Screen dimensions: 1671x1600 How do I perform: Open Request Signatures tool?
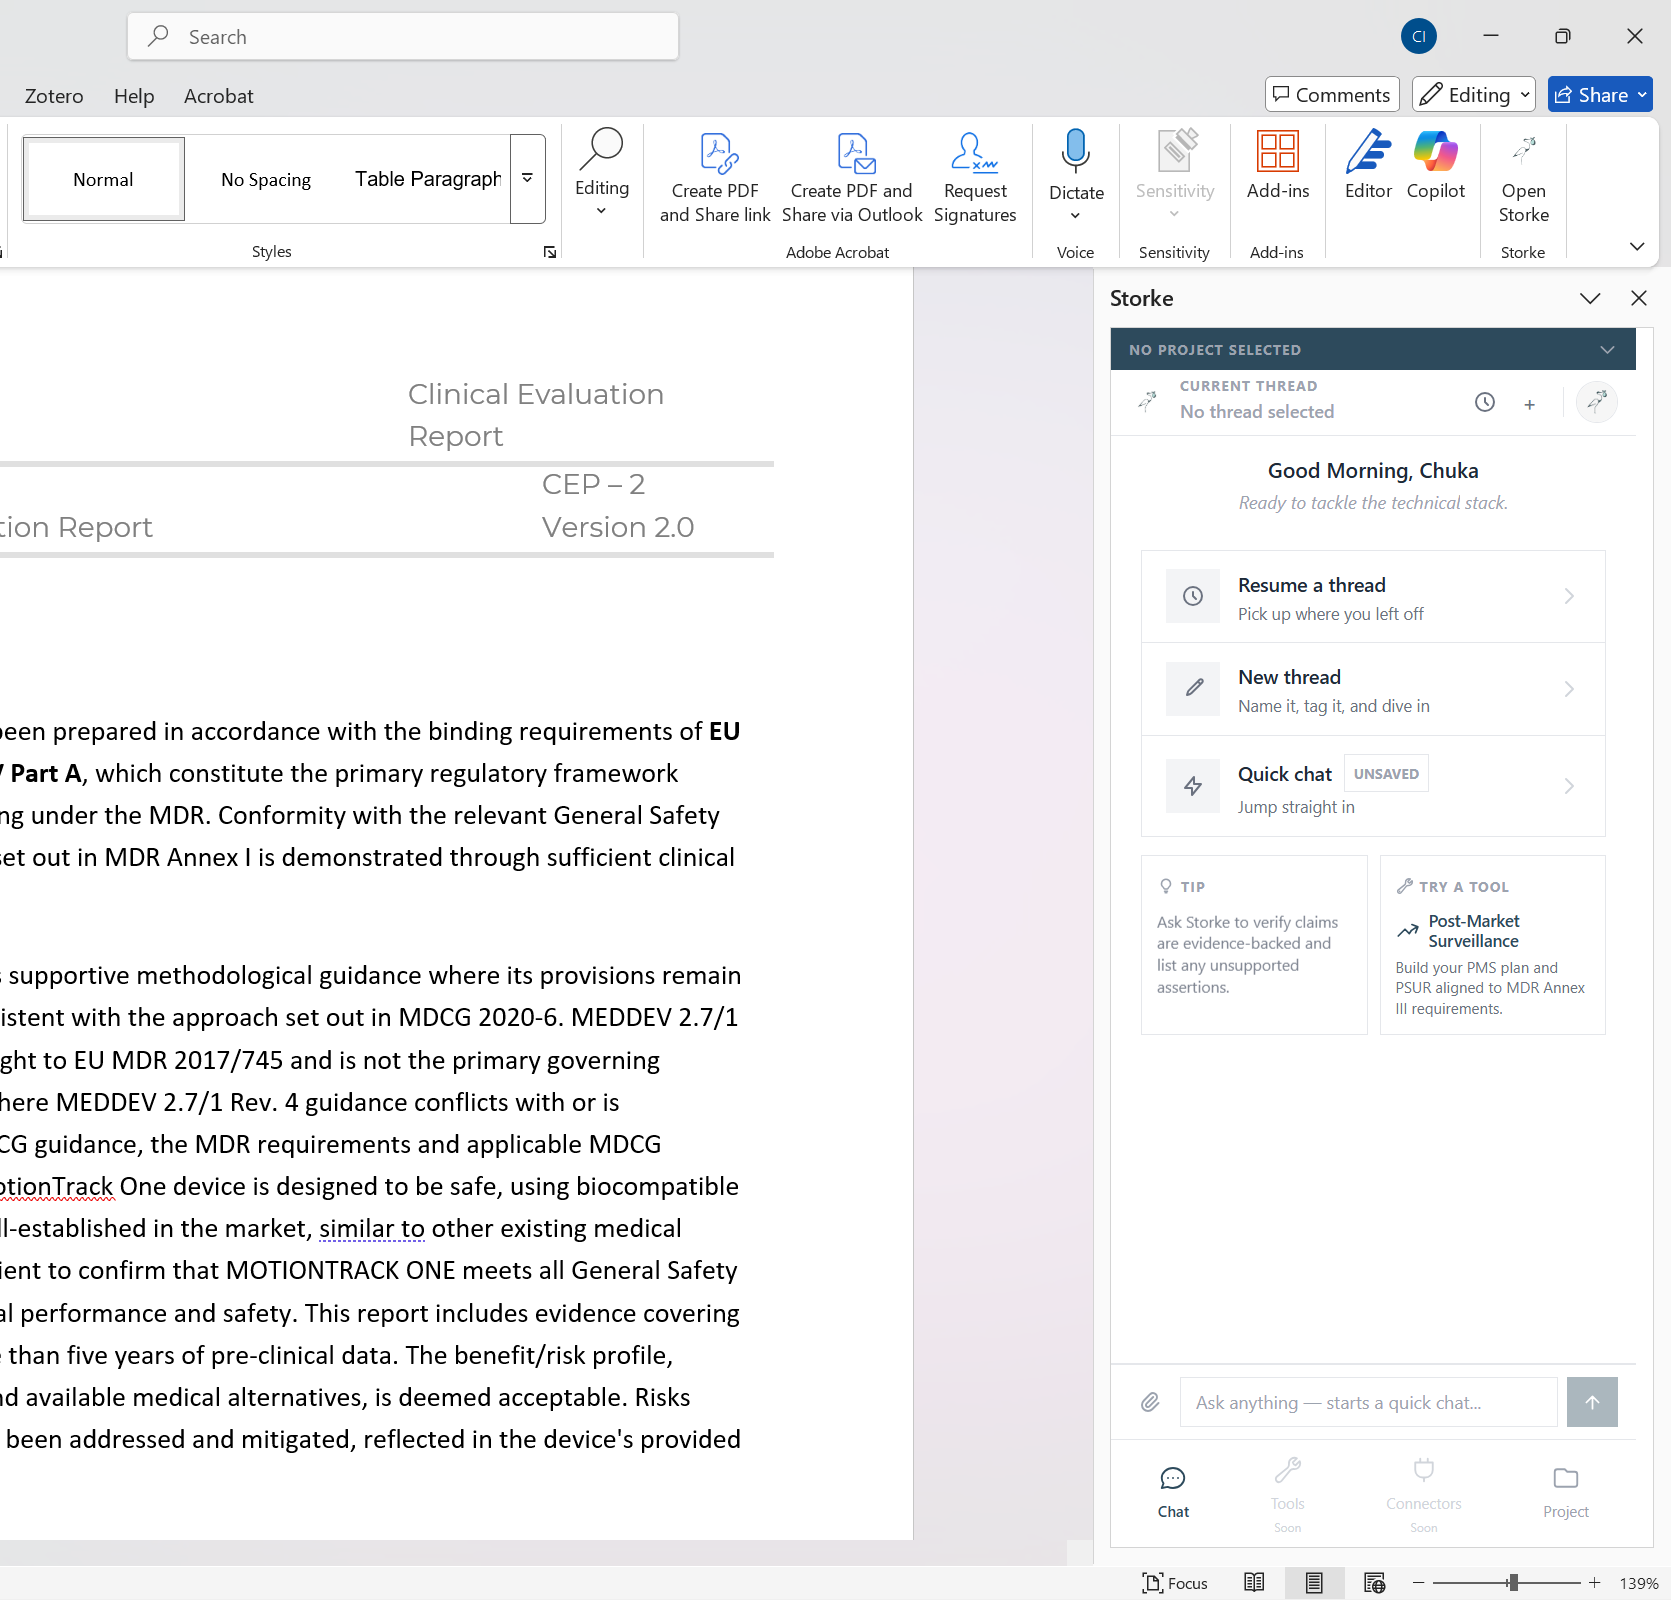[975, 176]
